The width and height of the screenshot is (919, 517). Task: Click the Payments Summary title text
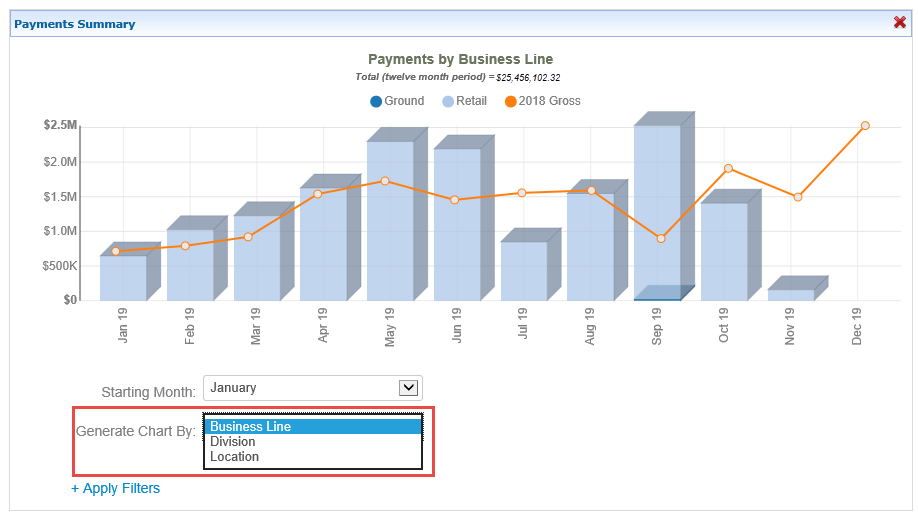tap(75, 24)
